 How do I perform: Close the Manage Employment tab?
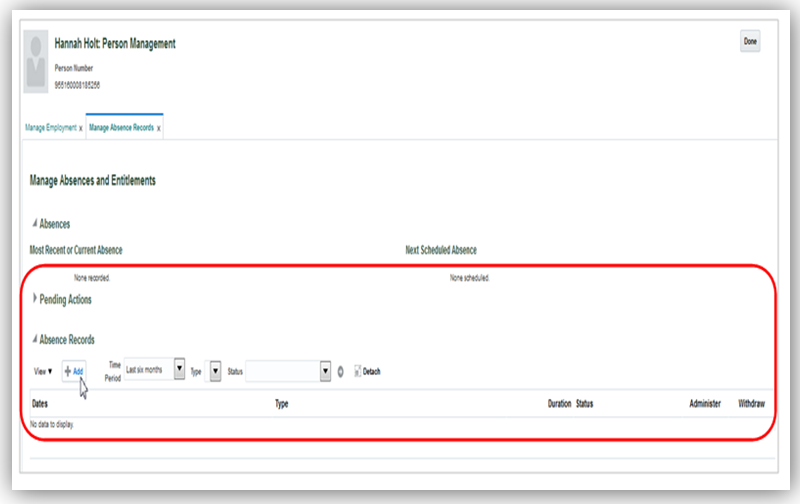pos(81,129)
